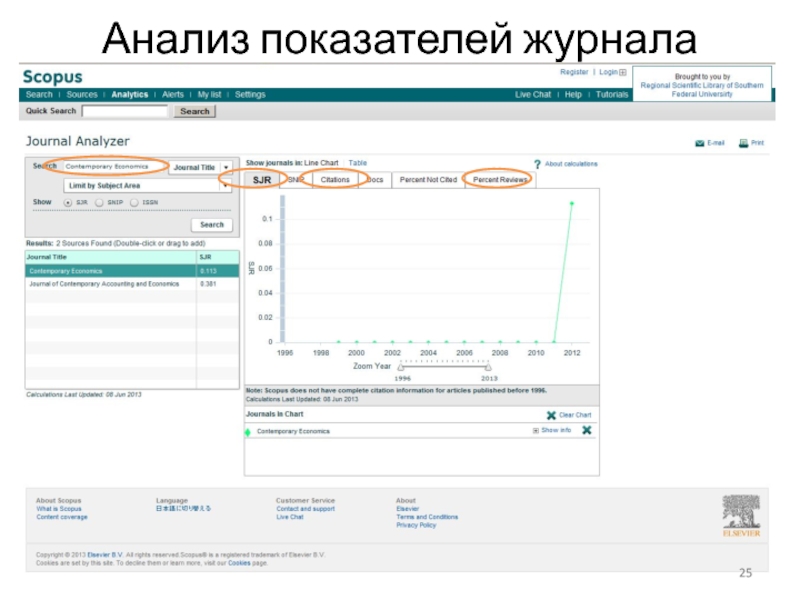Image resolution: width=800 pixels, height=600 pixels.
Task: Click the Japanese language switch link
Action: point(183,509)
